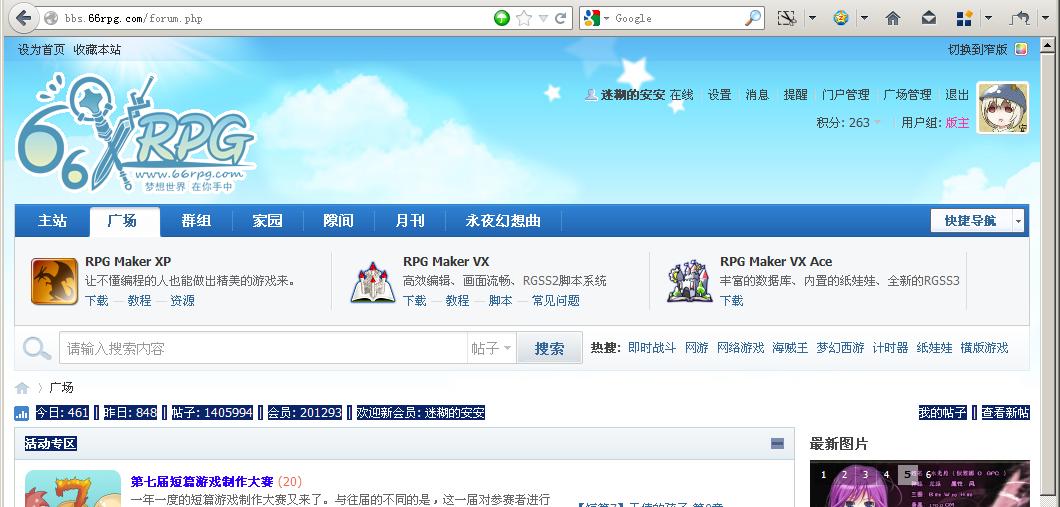
Task: Click 脚本 under RPG Maker VX
Action: click(x=500, y=301)
